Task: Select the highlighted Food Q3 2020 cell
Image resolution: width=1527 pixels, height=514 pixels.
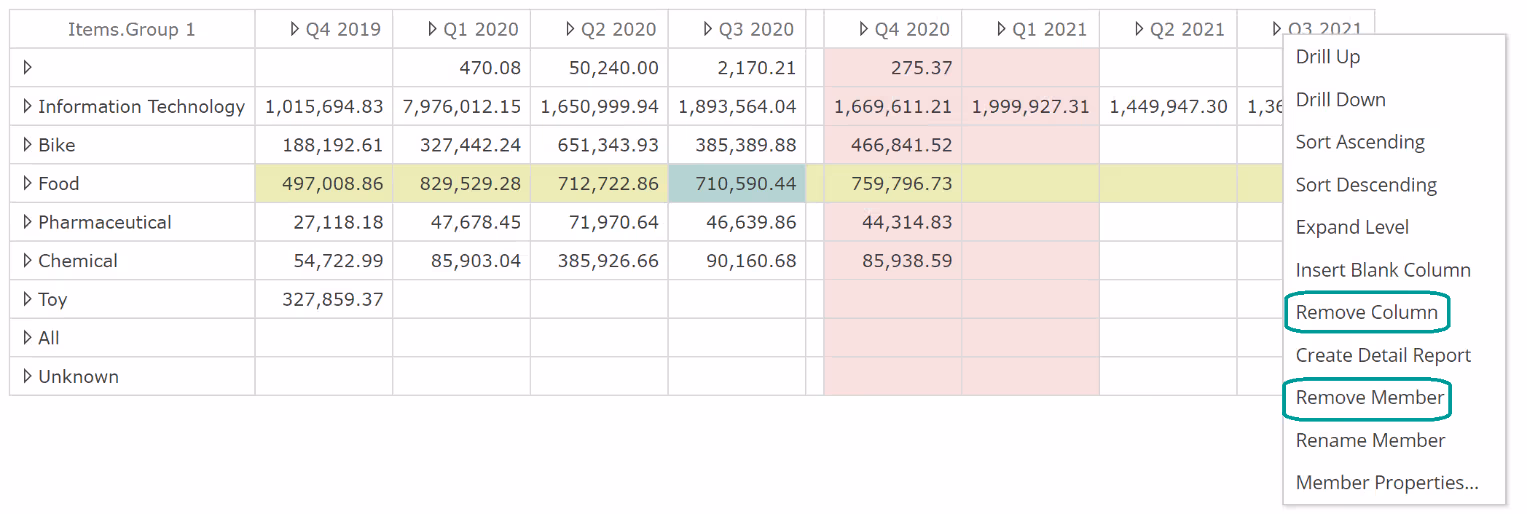Action: [x=736, y=184]
